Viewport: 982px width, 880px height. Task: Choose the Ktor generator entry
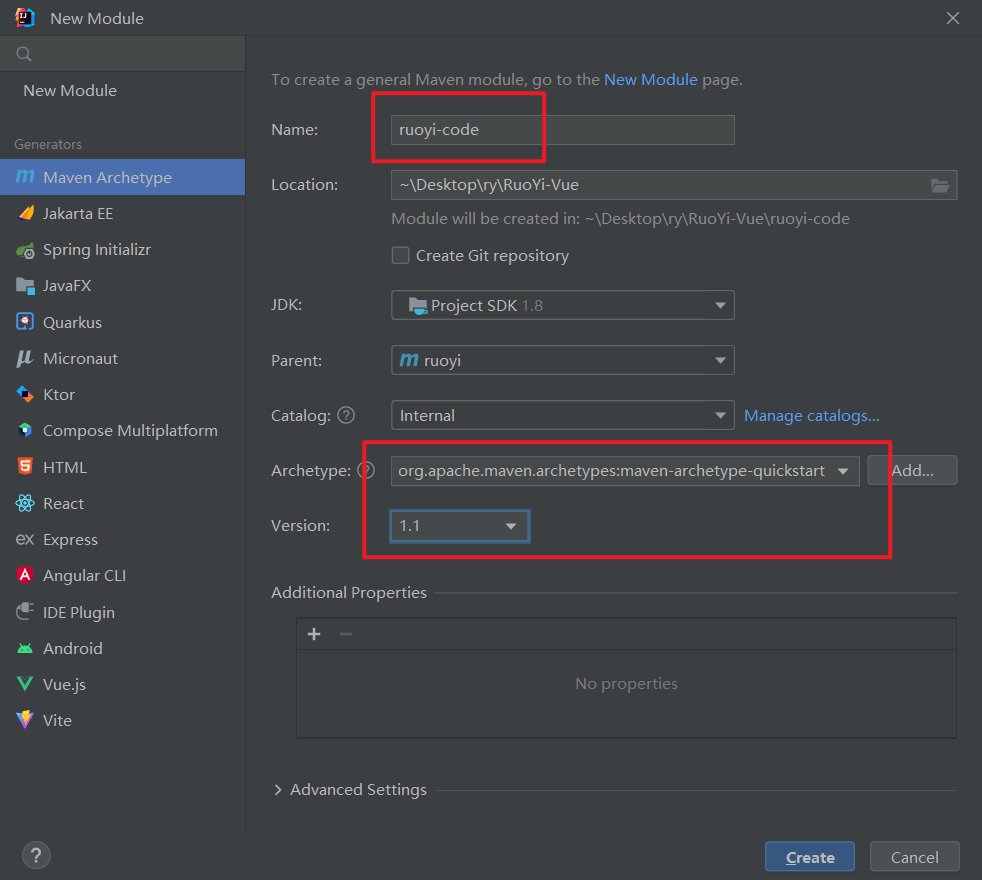pos(122,395)
